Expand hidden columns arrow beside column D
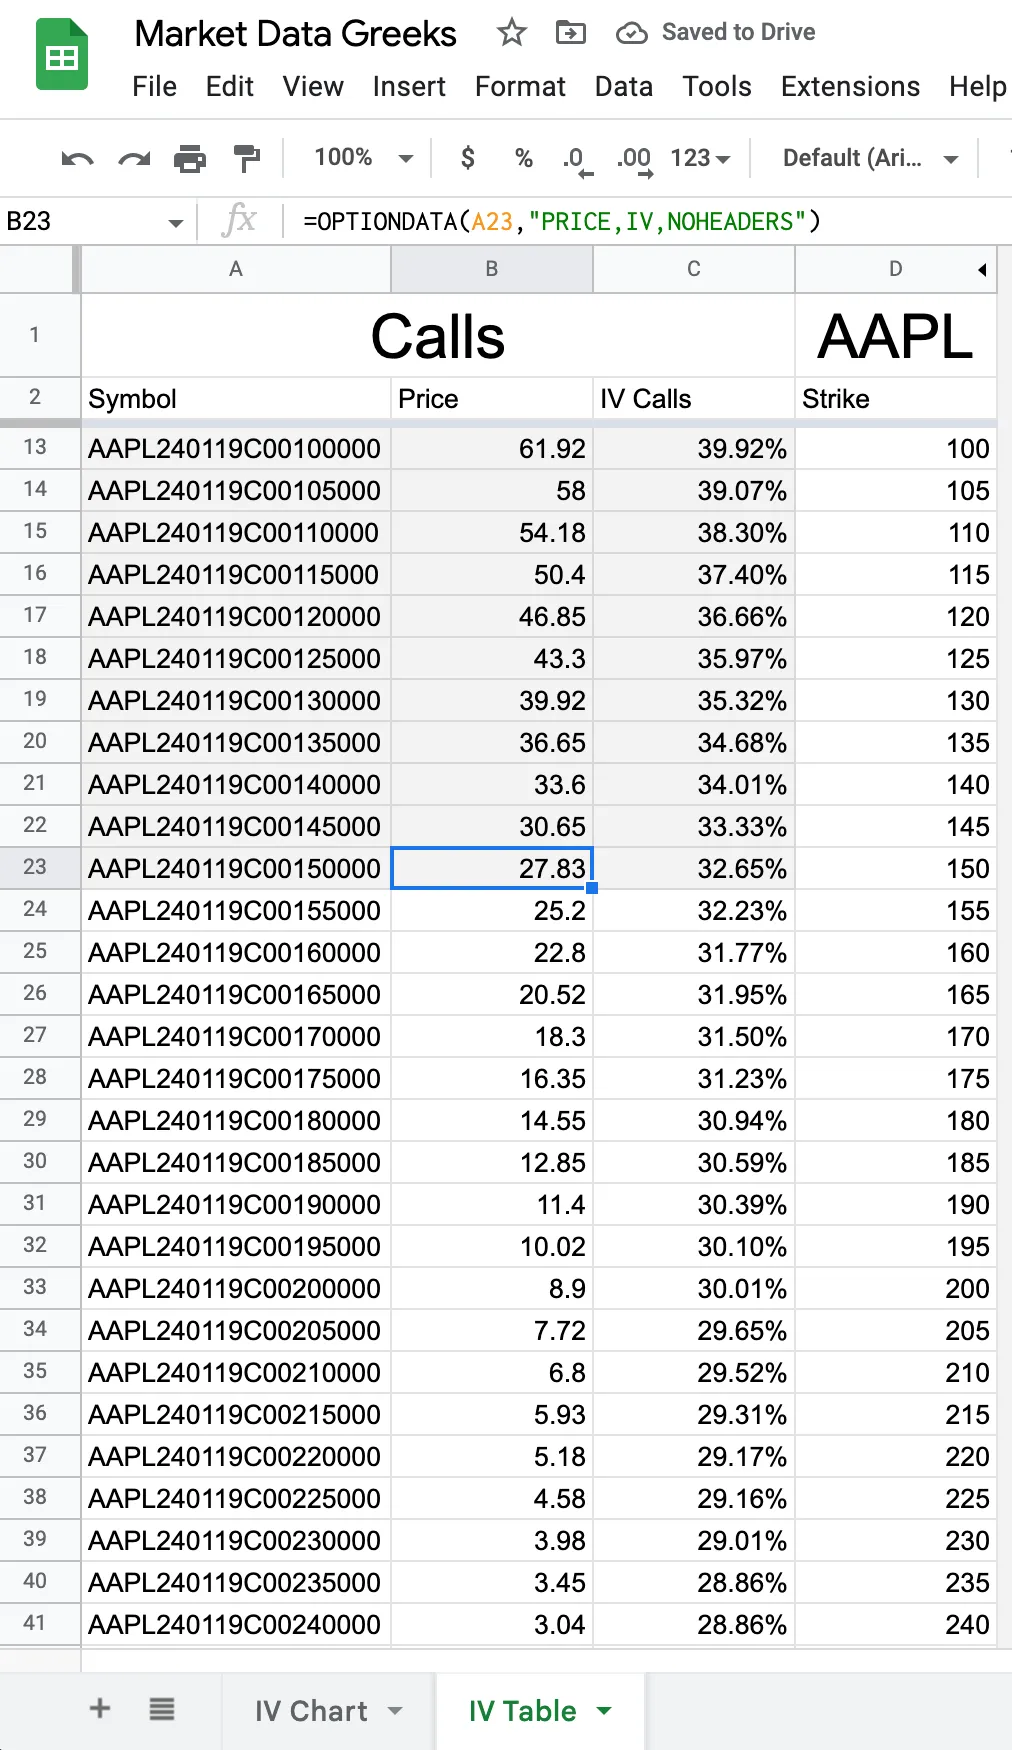The width and height of the screenshot is (1012, 1750). click(x=982, y=269)
